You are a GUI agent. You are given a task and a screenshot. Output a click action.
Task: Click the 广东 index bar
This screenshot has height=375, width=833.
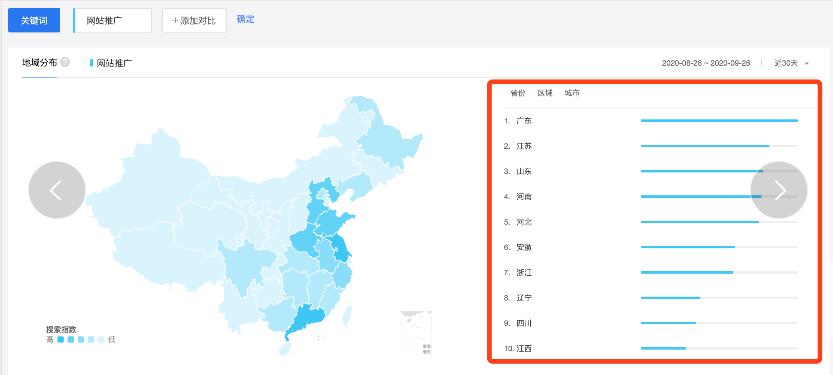tap(719, 121)
